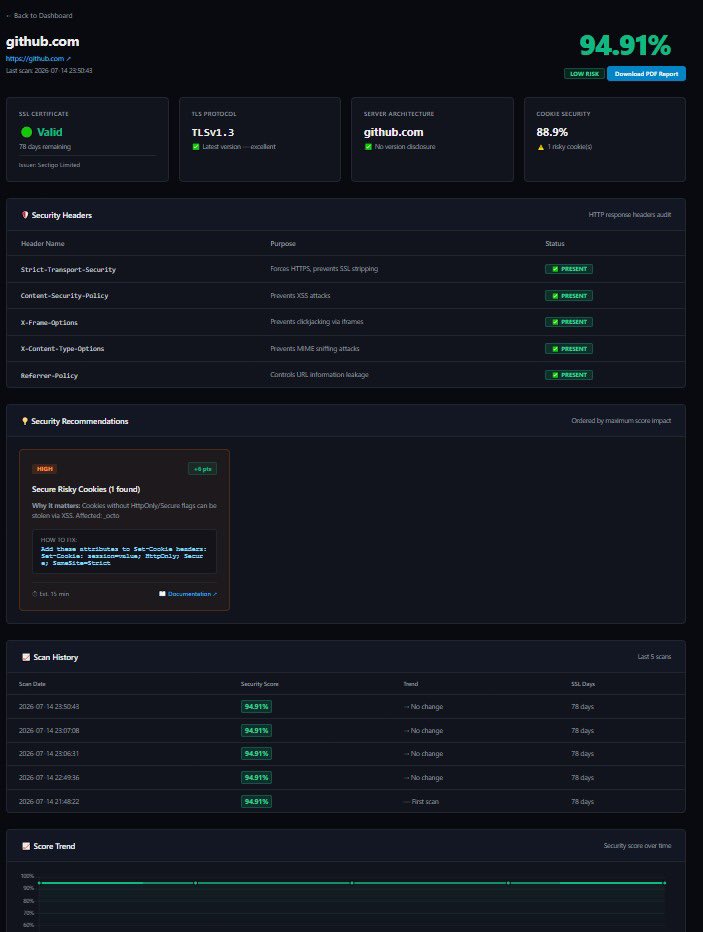Click the clock icon beside Est. 15 min

click(34, 594)
